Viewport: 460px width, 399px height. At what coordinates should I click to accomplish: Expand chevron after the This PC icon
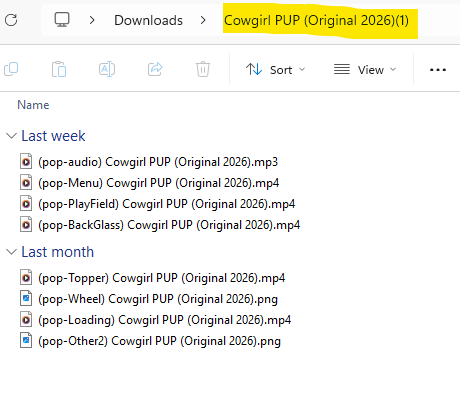[x=92, y=20]
